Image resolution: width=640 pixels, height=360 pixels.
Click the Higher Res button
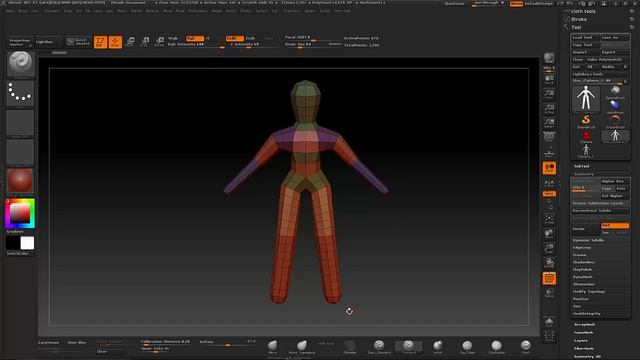point(615,181)
